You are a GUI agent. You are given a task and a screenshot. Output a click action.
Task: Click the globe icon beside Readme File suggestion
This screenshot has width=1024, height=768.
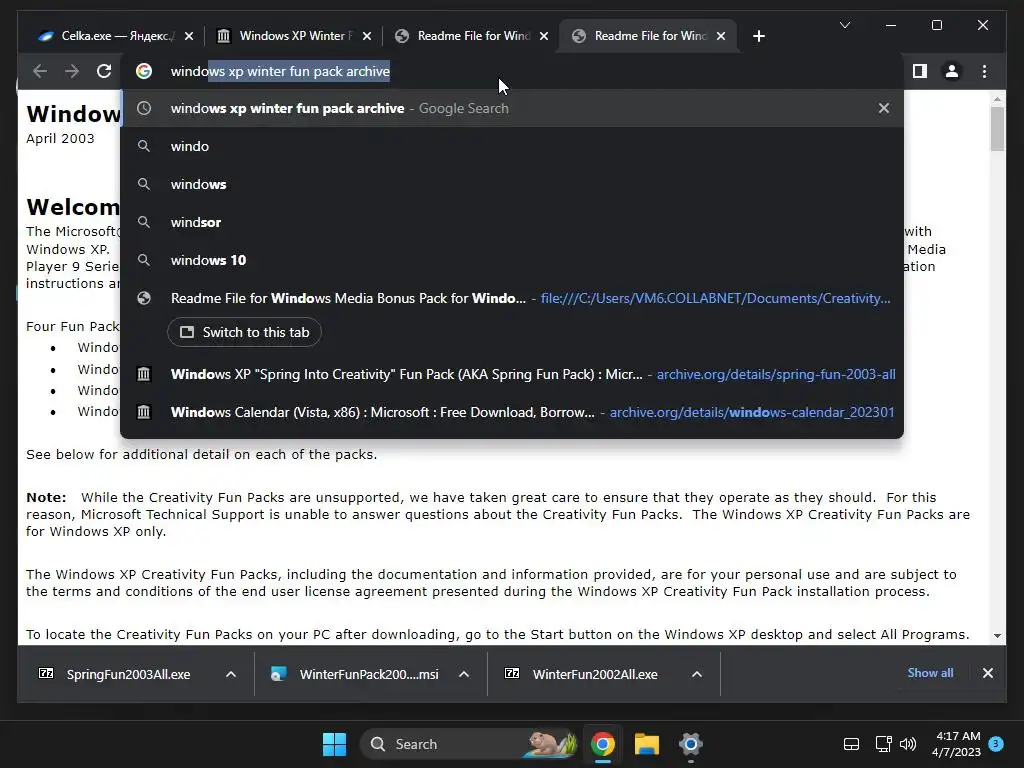click(144, 298)
